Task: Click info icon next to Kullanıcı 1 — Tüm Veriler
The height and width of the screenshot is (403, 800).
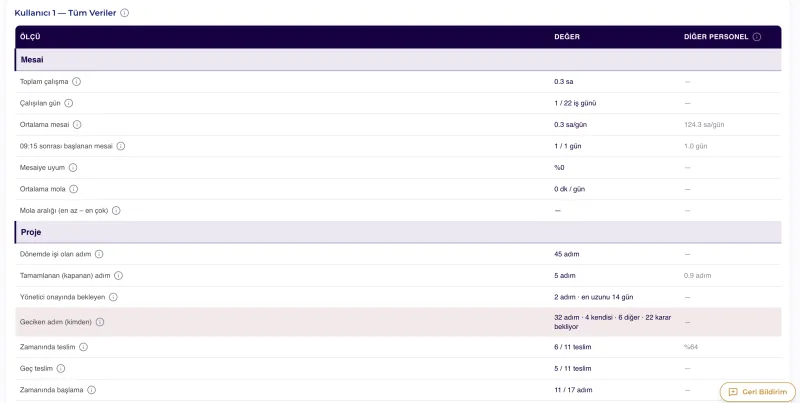Action: point(124,13)
